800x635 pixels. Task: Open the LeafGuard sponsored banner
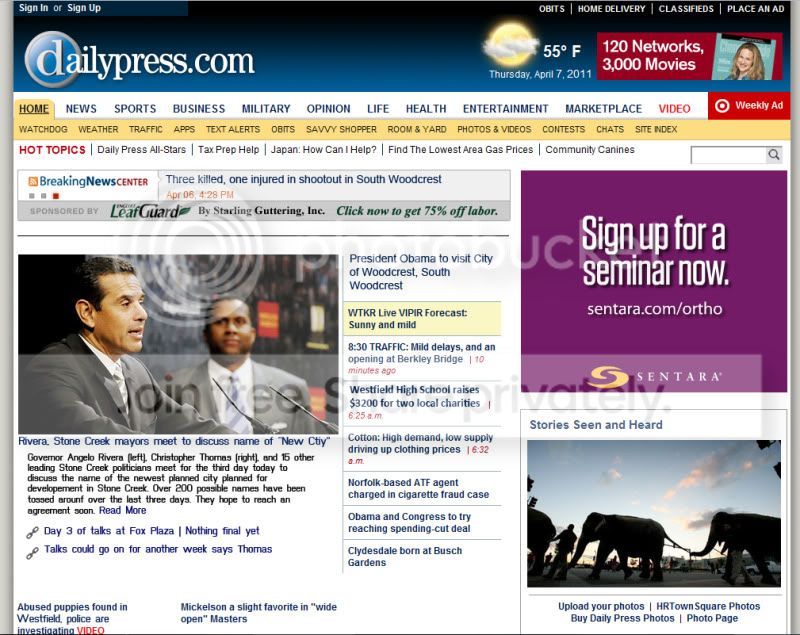click(264, 211)
